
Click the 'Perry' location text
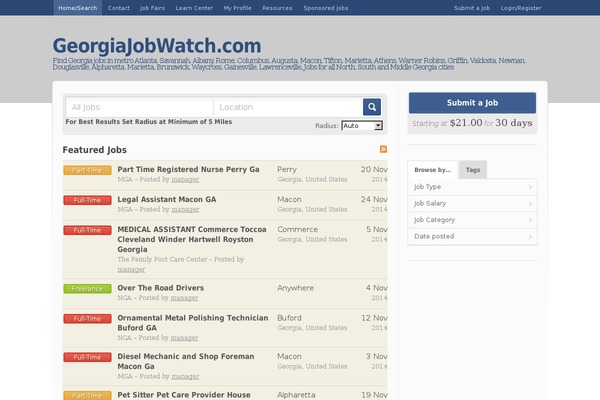(x=287, y=169)
